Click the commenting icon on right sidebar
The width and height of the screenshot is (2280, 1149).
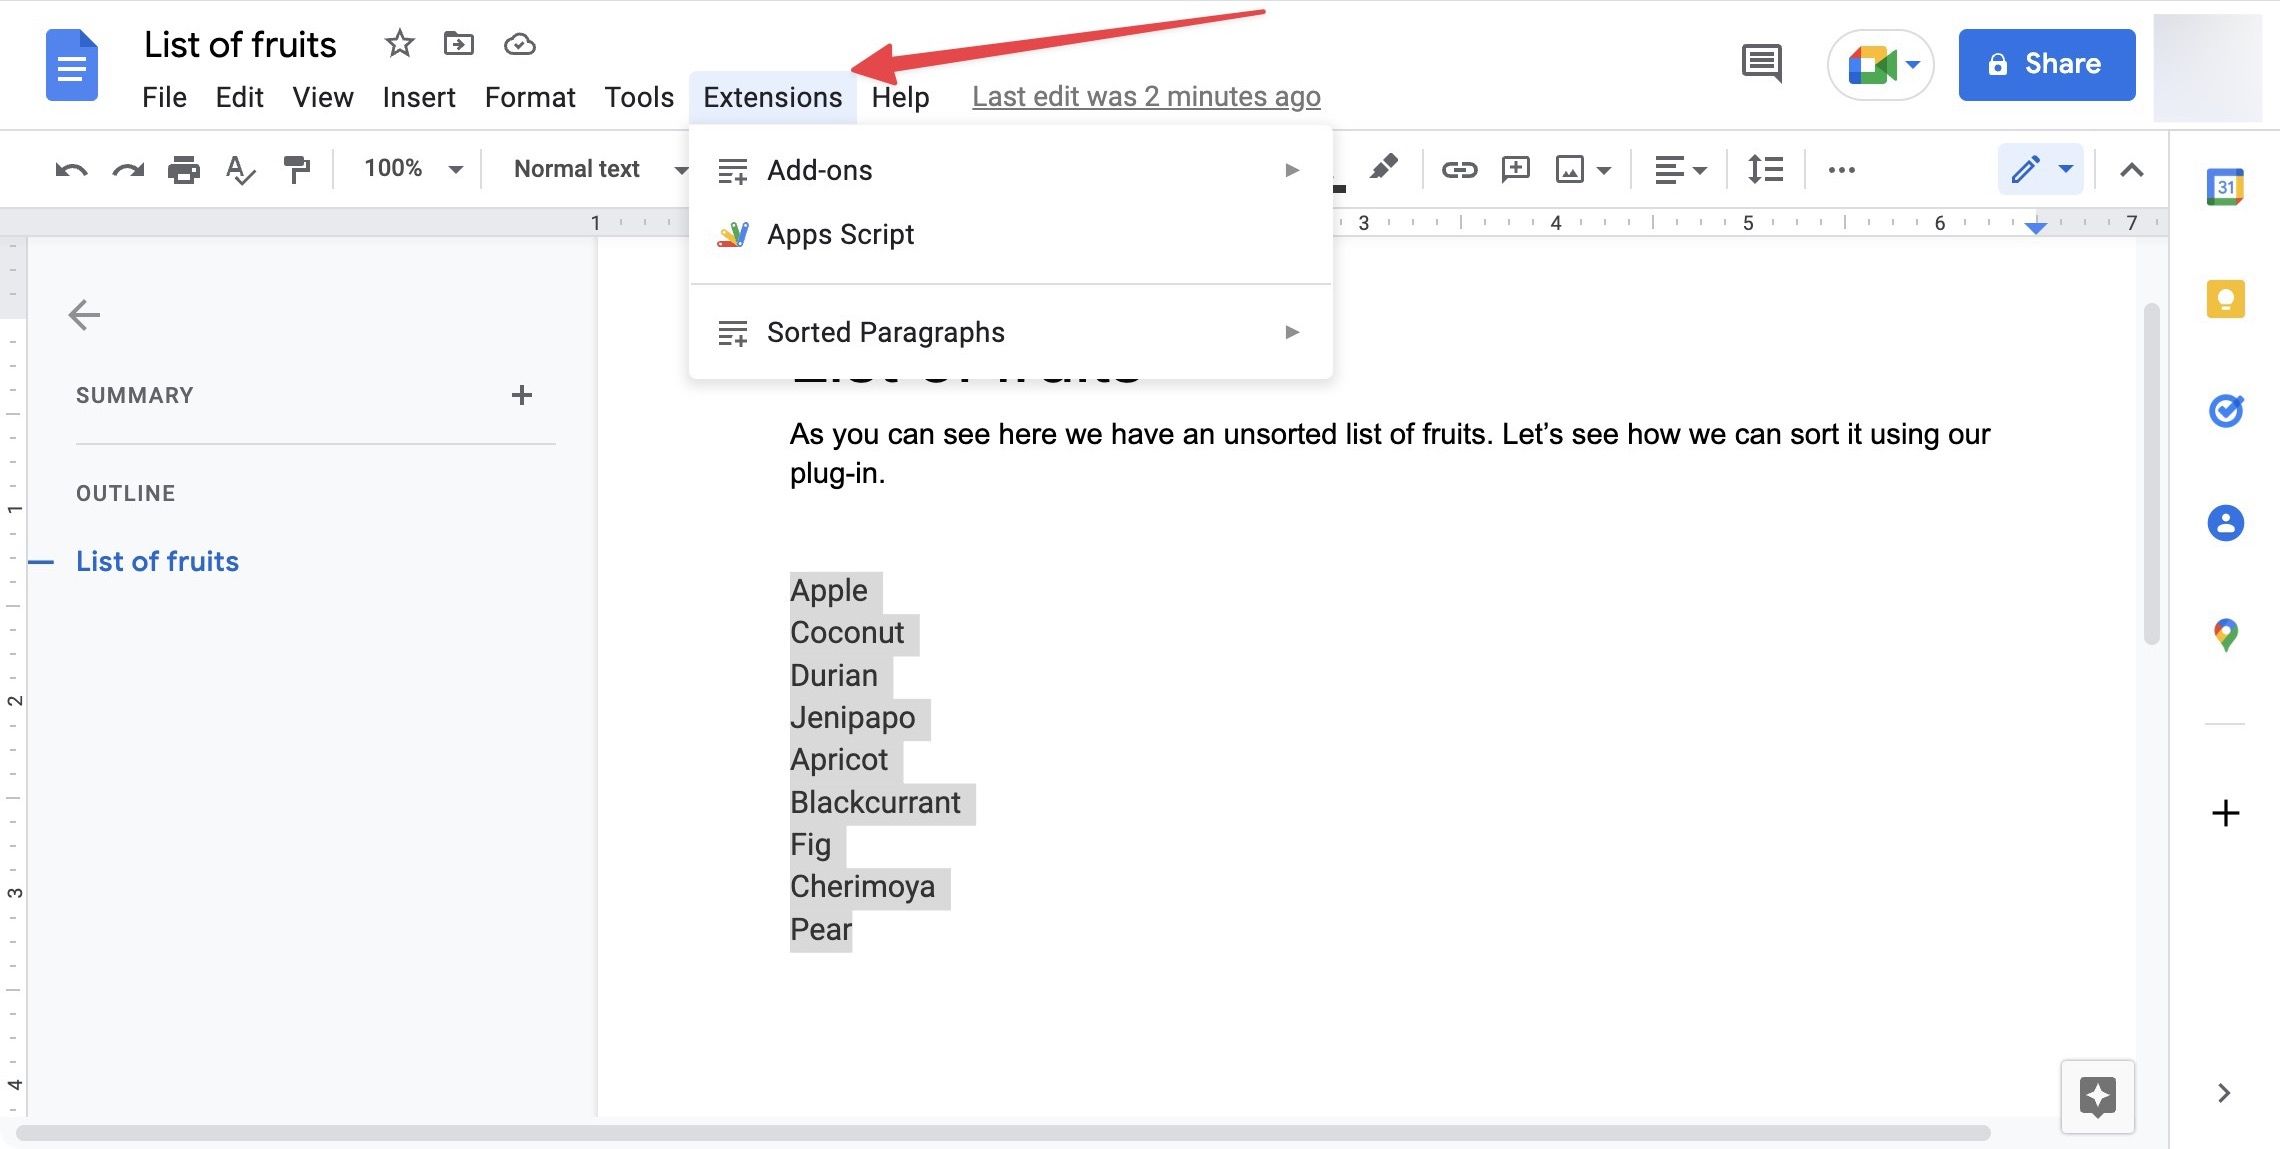[1758, 64]
